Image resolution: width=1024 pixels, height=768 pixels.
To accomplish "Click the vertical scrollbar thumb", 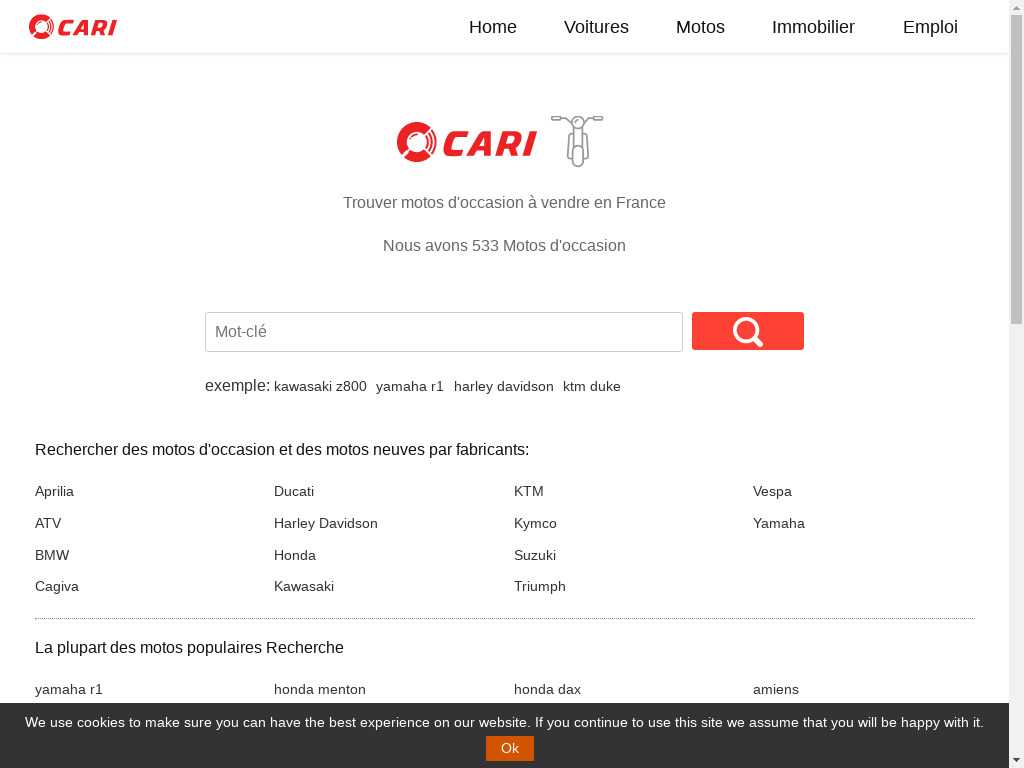I will (1017, 168).
